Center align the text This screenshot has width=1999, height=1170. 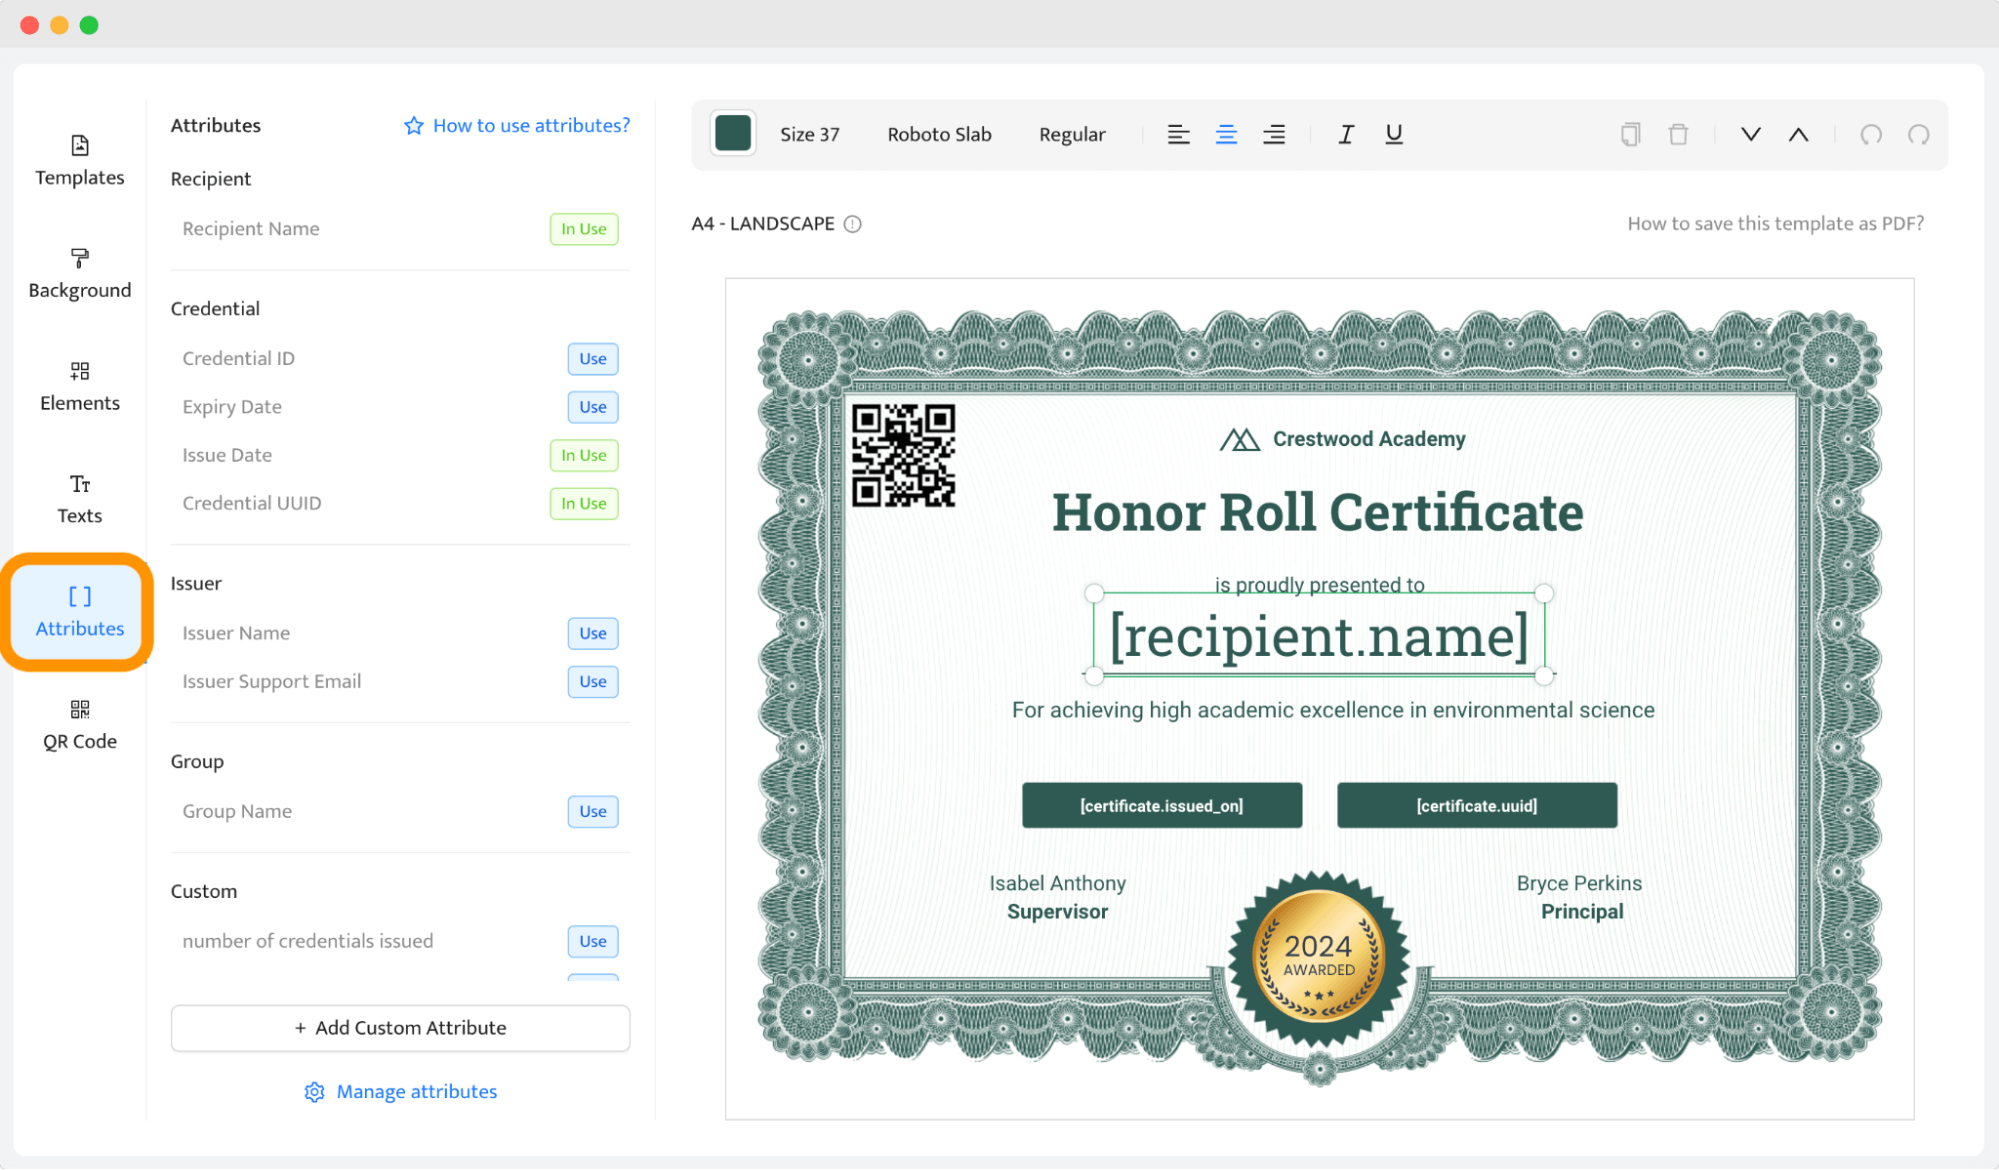click(x=1226, y=134)
